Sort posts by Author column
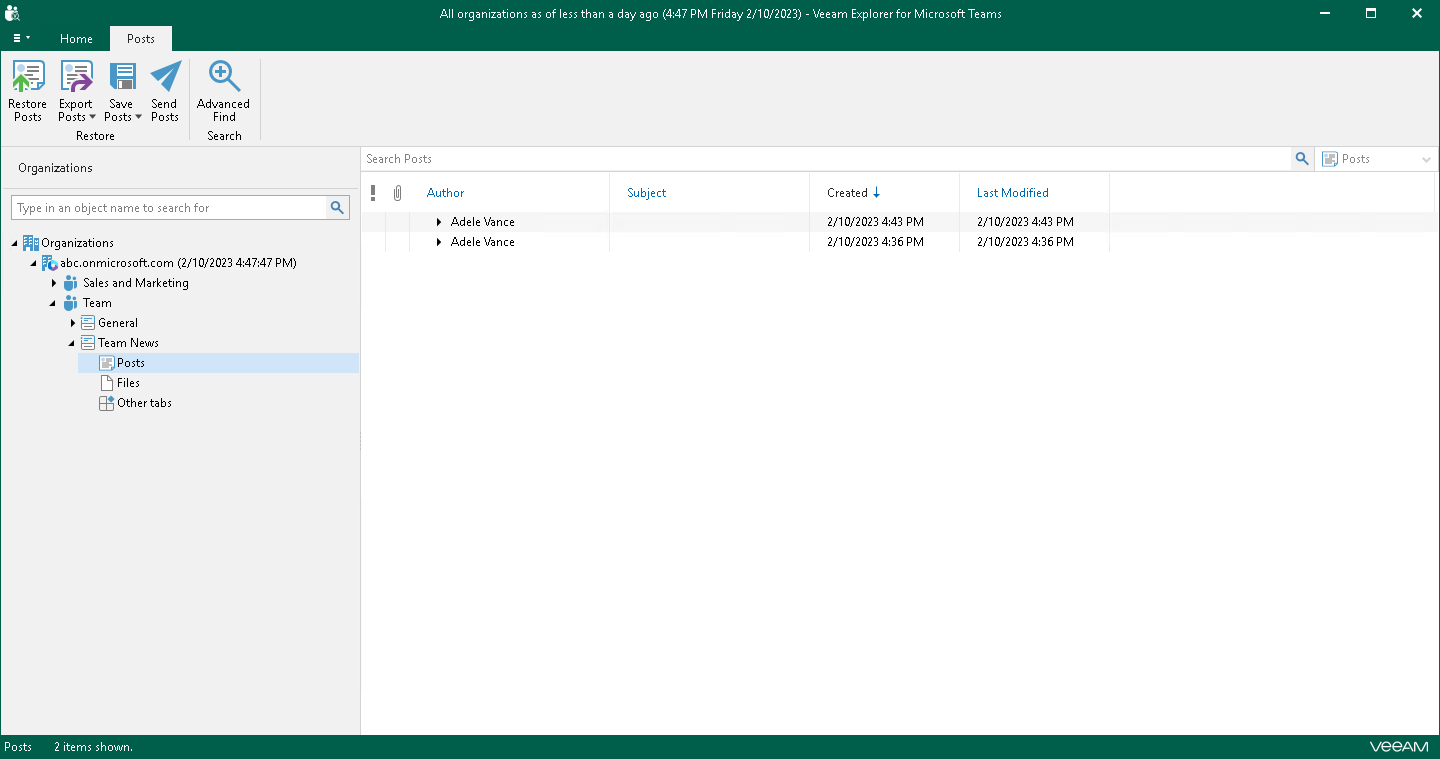 click(x=446, y=193)
